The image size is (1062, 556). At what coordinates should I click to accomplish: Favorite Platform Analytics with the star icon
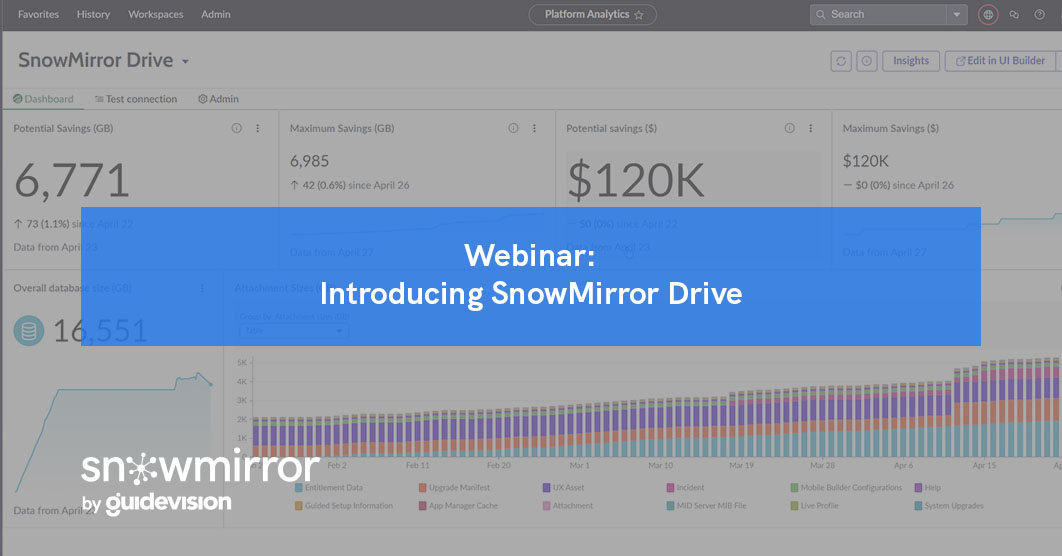pyautogui.click(x=639, y=15)
